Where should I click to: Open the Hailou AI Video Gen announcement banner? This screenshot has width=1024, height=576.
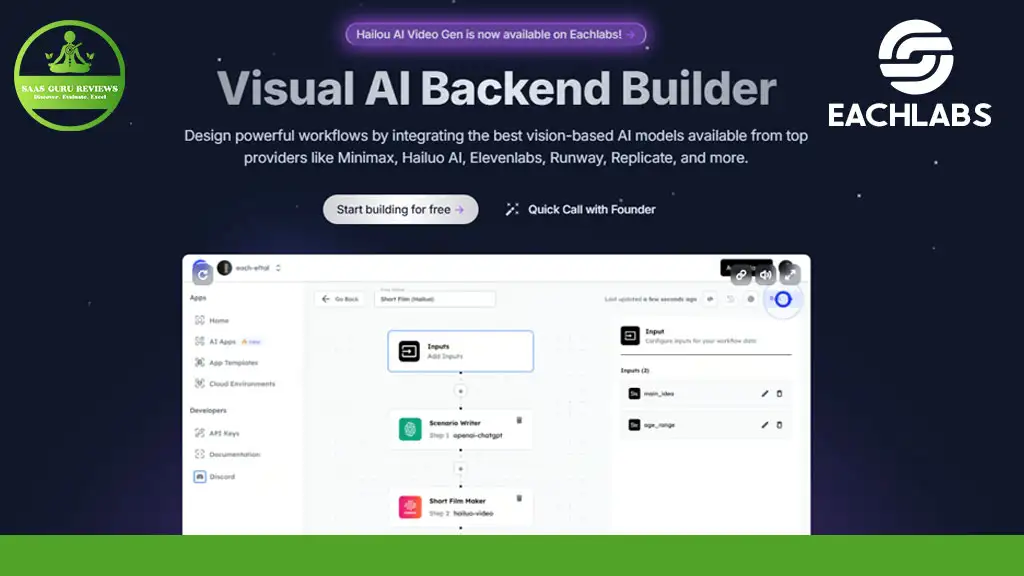[496, 34]
